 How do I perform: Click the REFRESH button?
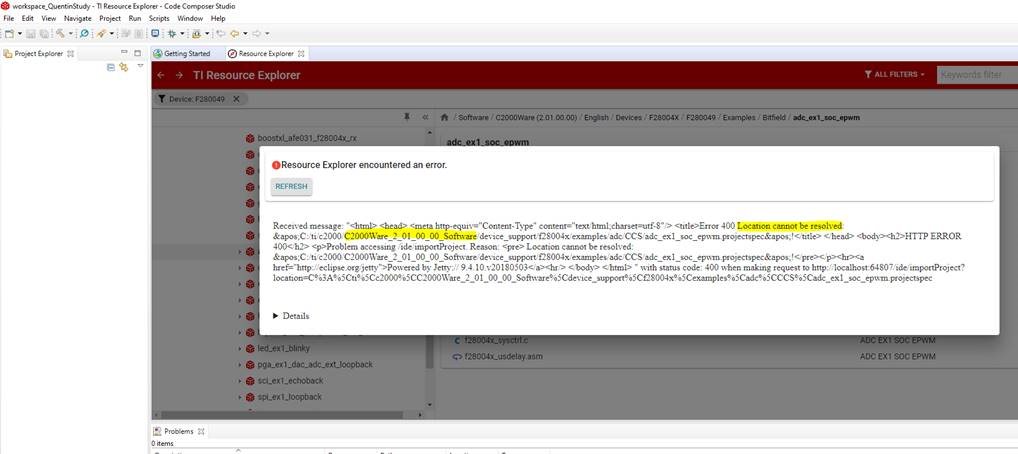click(292, 187)
